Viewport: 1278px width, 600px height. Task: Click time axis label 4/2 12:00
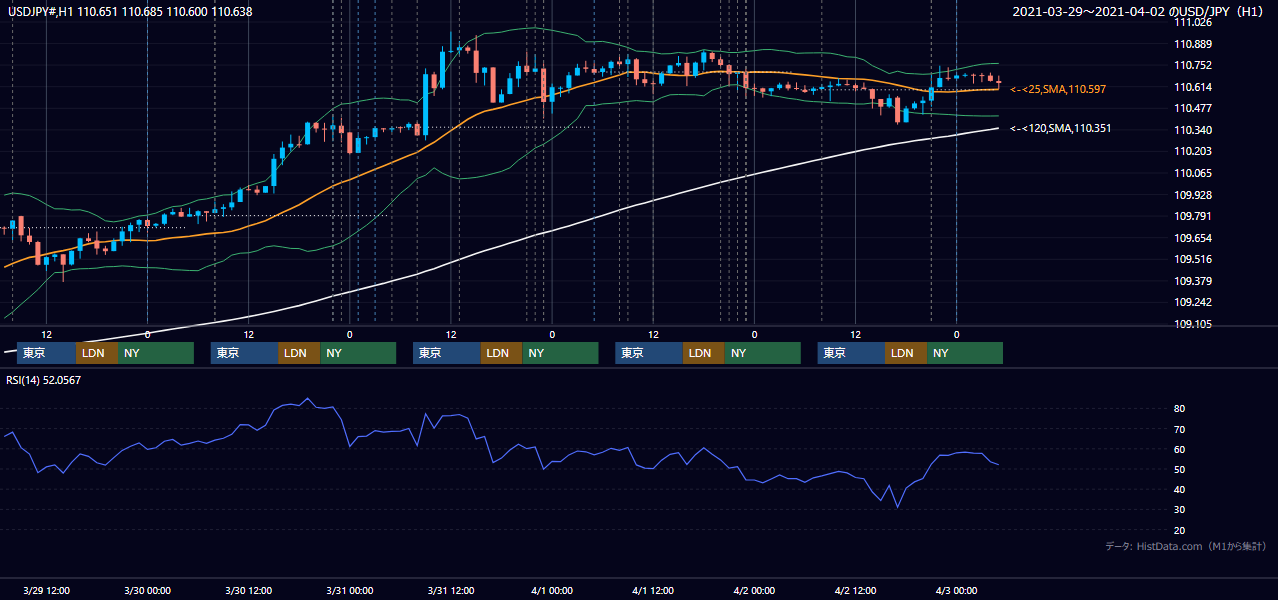pyautogui.click(x=854, y=590)
